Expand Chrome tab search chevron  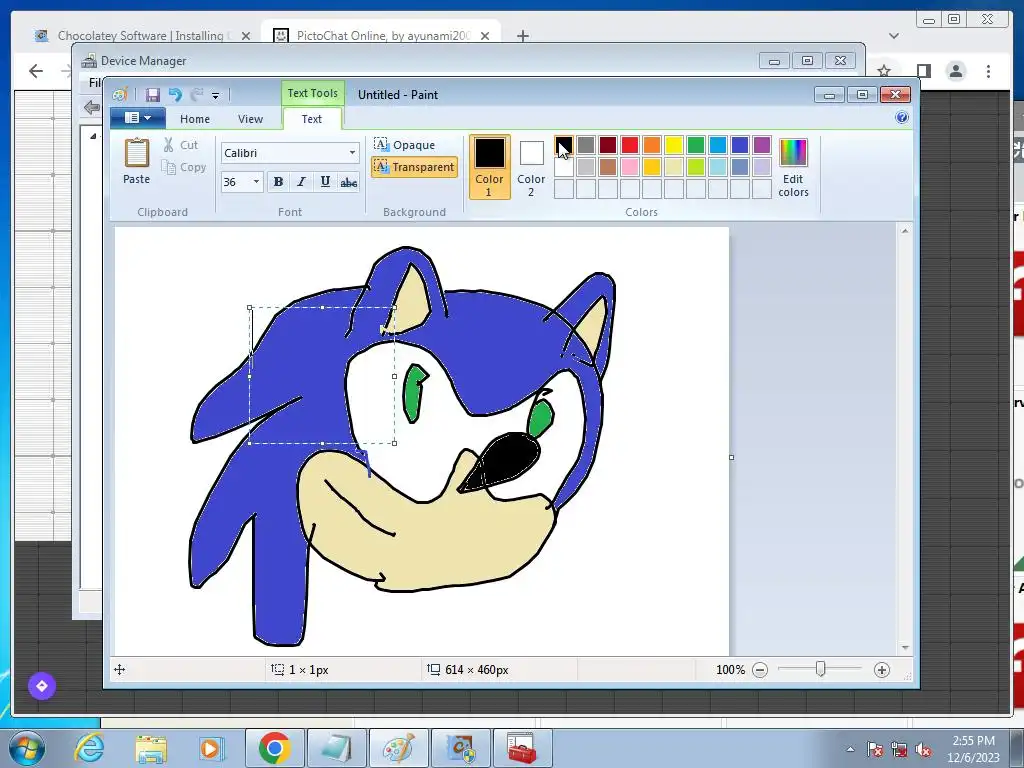[x=893, y=36]
